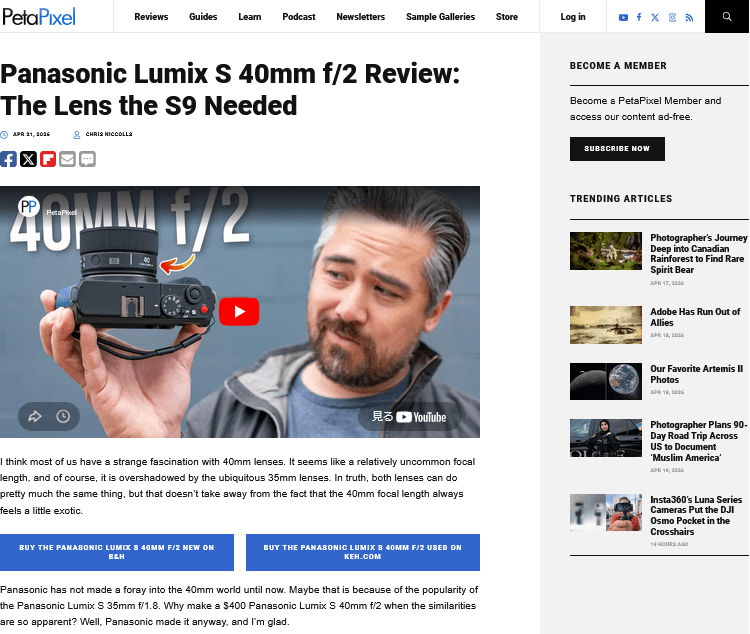Jump to comments using speech bubble icon
Image resolution: width=750 pixels, height=634 pixels.
[x=87, y=159]
